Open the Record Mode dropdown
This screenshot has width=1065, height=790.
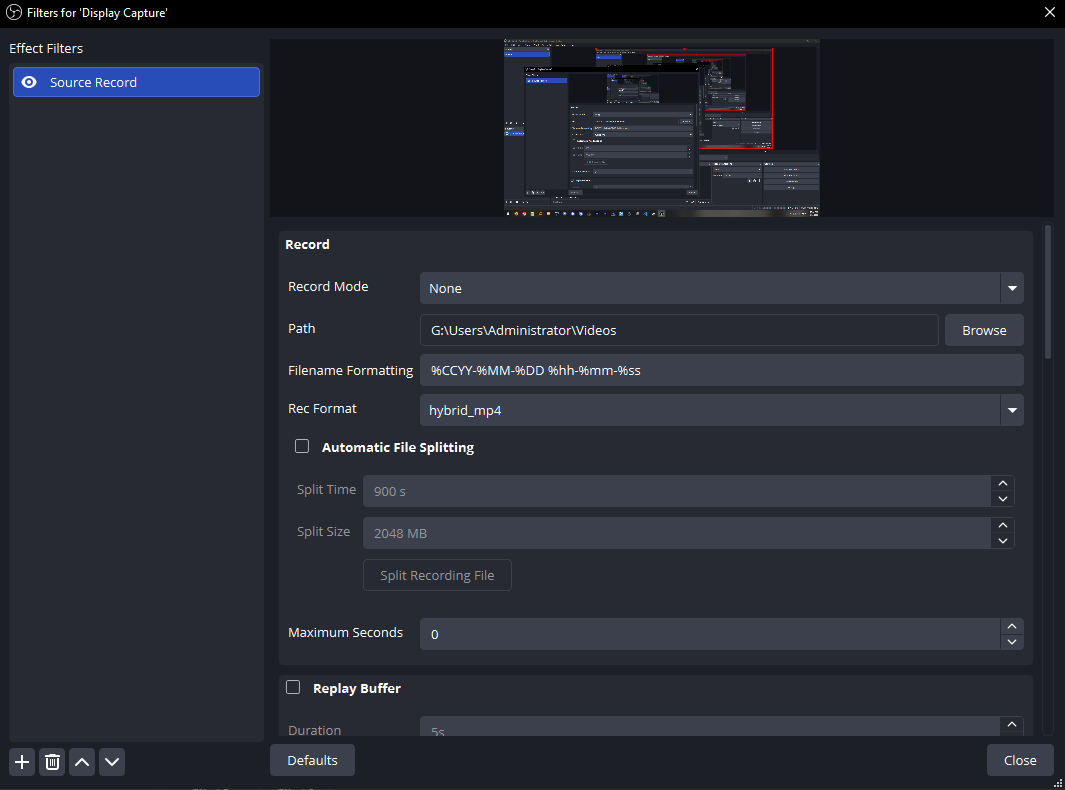[721, 288]
